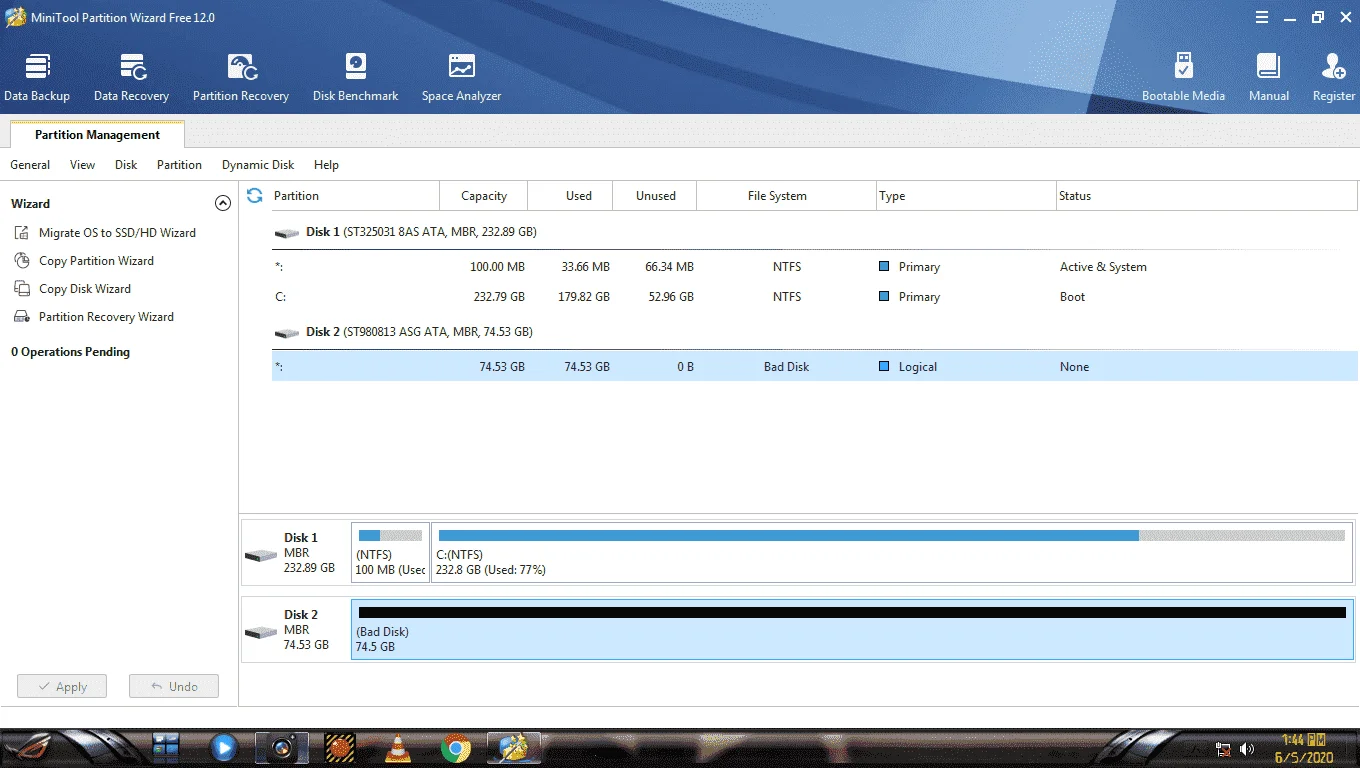Open the camera app in the taskbar
The height and width of the screenshot is (768, 1360).
[x=281, y=746]
